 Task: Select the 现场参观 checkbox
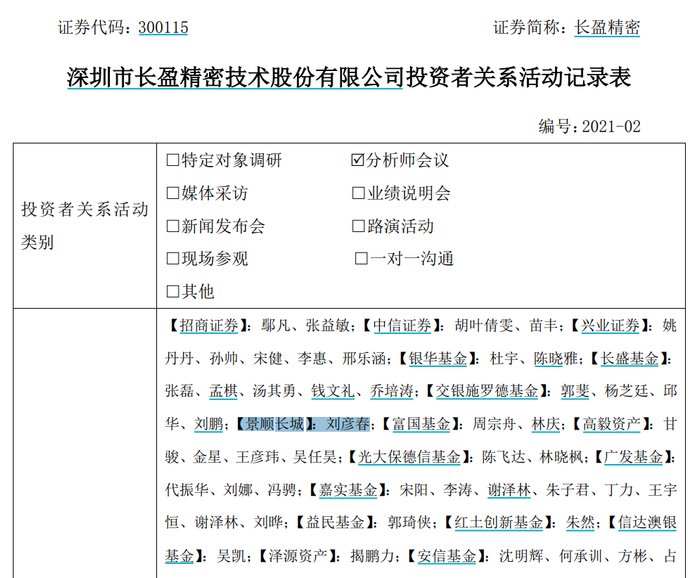point(172,259)
